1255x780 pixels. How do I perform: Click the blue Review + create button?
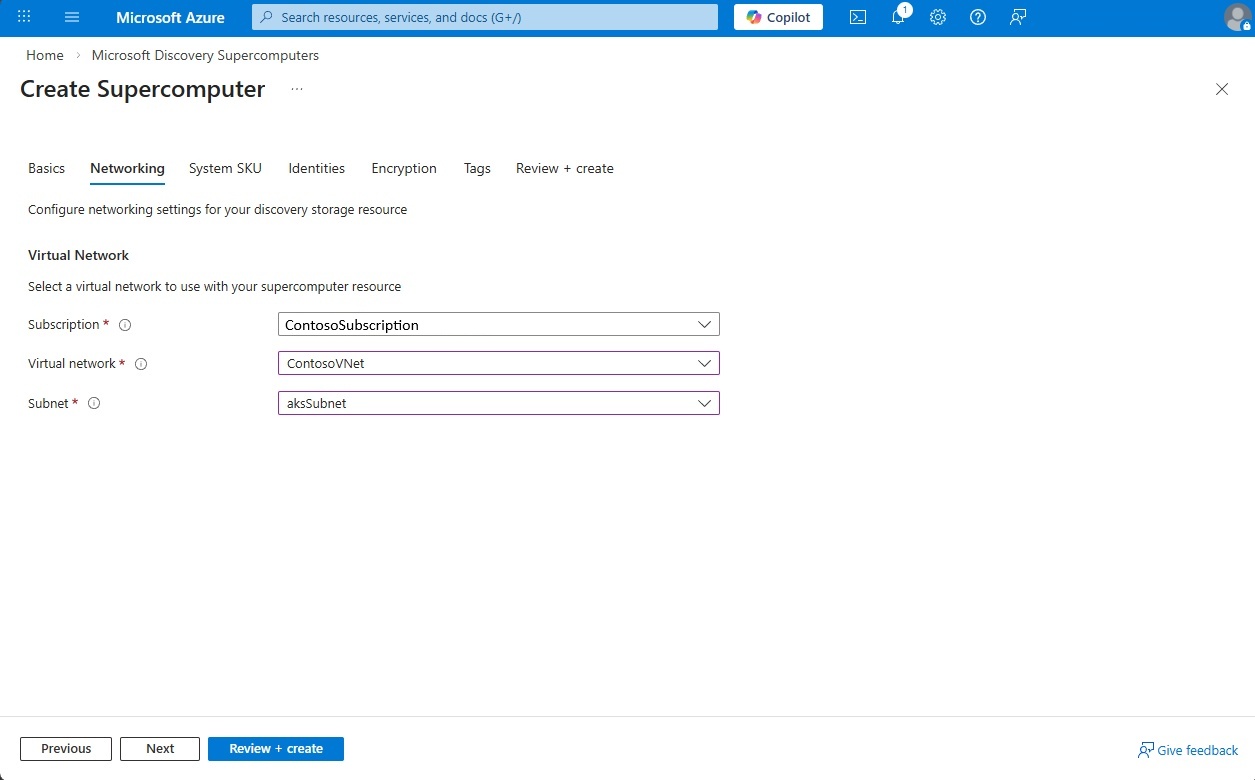[276, 749]
